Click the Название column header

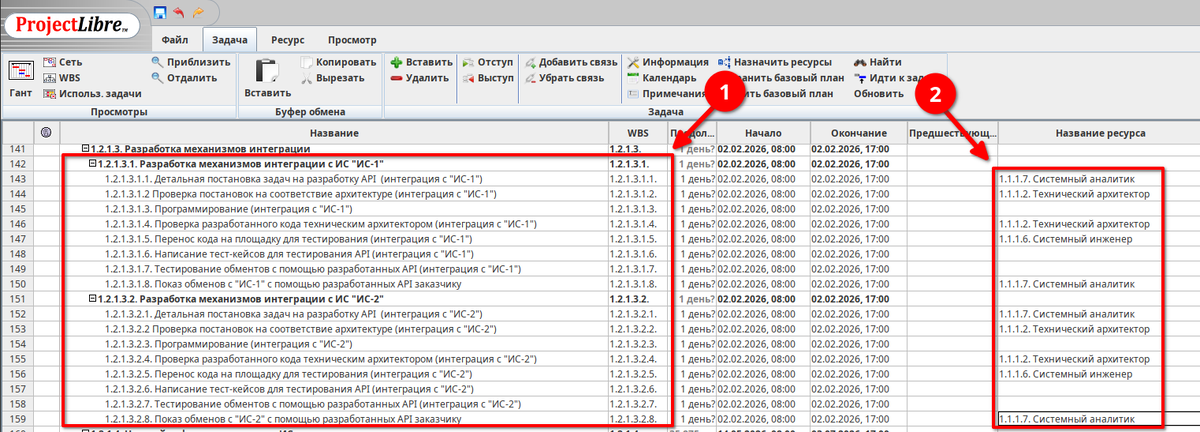click(x=335, y=133)
